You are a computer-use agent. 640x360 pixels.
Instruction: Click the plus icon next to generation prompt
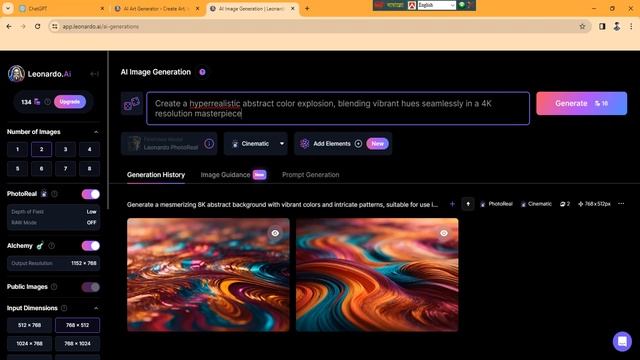(452, 204)
